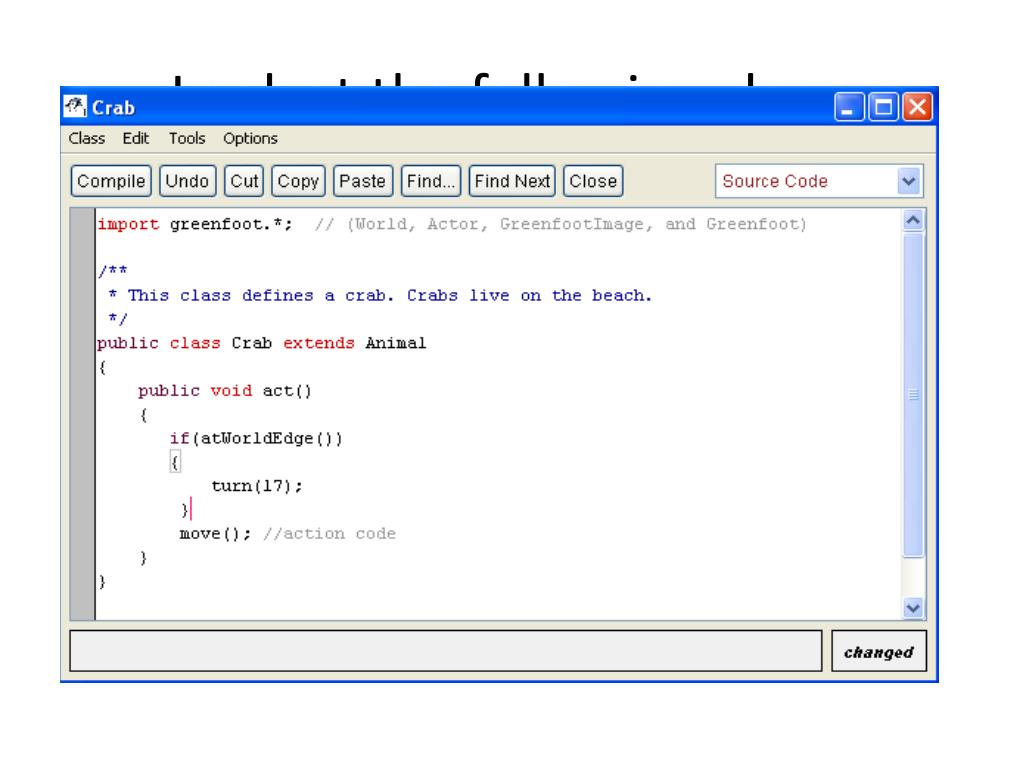Viewport: 1024px width, 768px height.
Task: Click the Crab window title icon
Action: [x=75, y=106]
